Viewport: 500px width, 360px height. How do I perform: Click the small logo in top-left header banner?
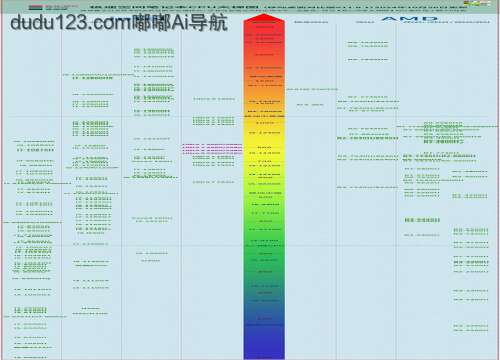click(x=35, y=7)
